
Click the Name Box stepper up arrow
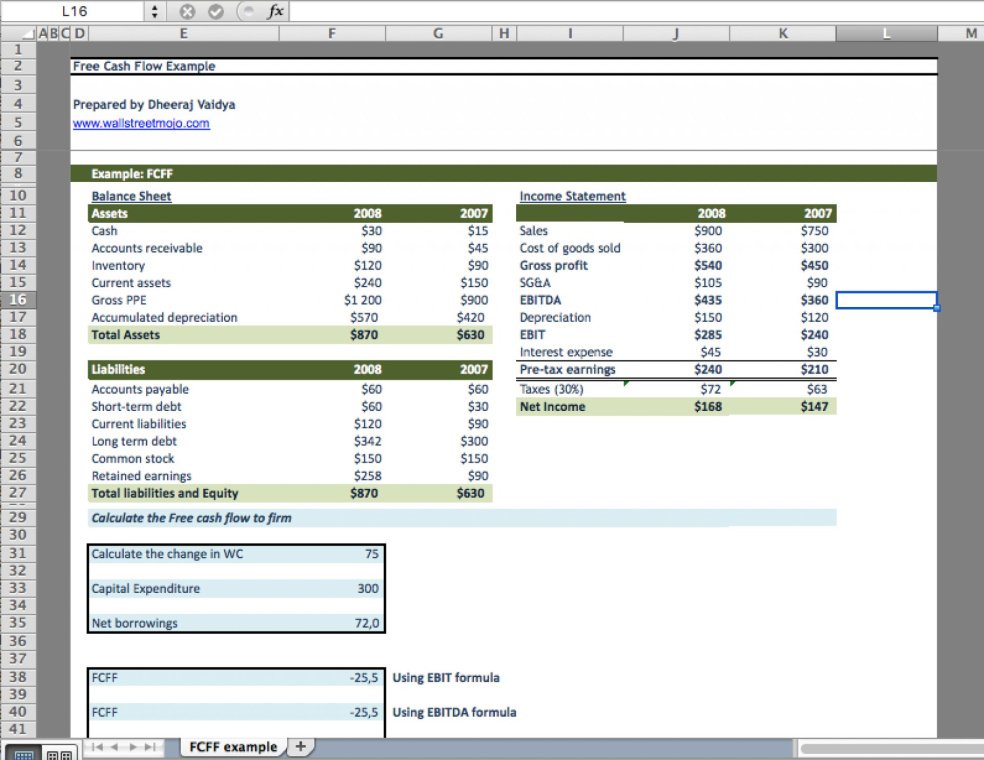pyautogui.click(x=154, y=8)
